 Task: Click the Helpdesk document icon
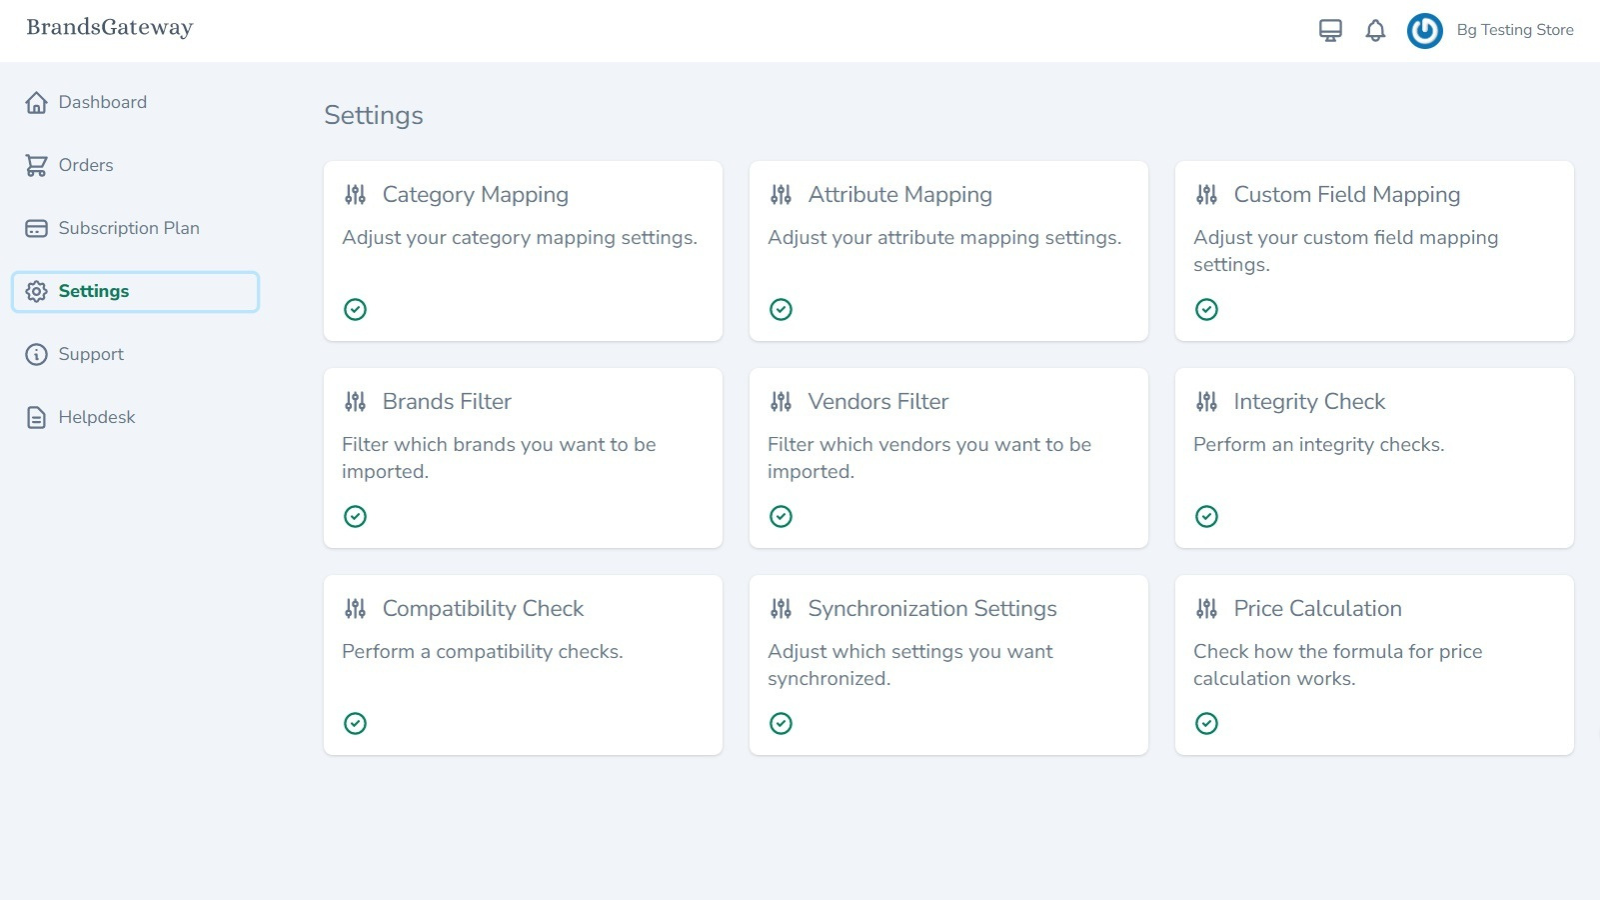tap(37, 417)
